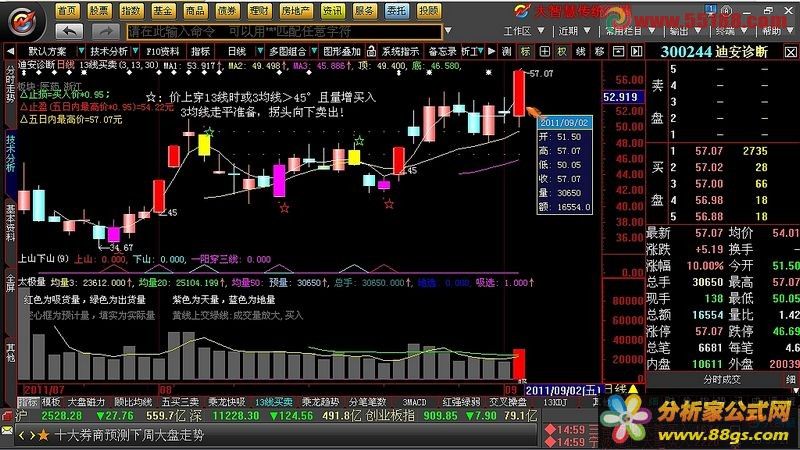Open the 基金 funds menu tab
The width and height of the screenshot is (800, 450).
(163, 10)
